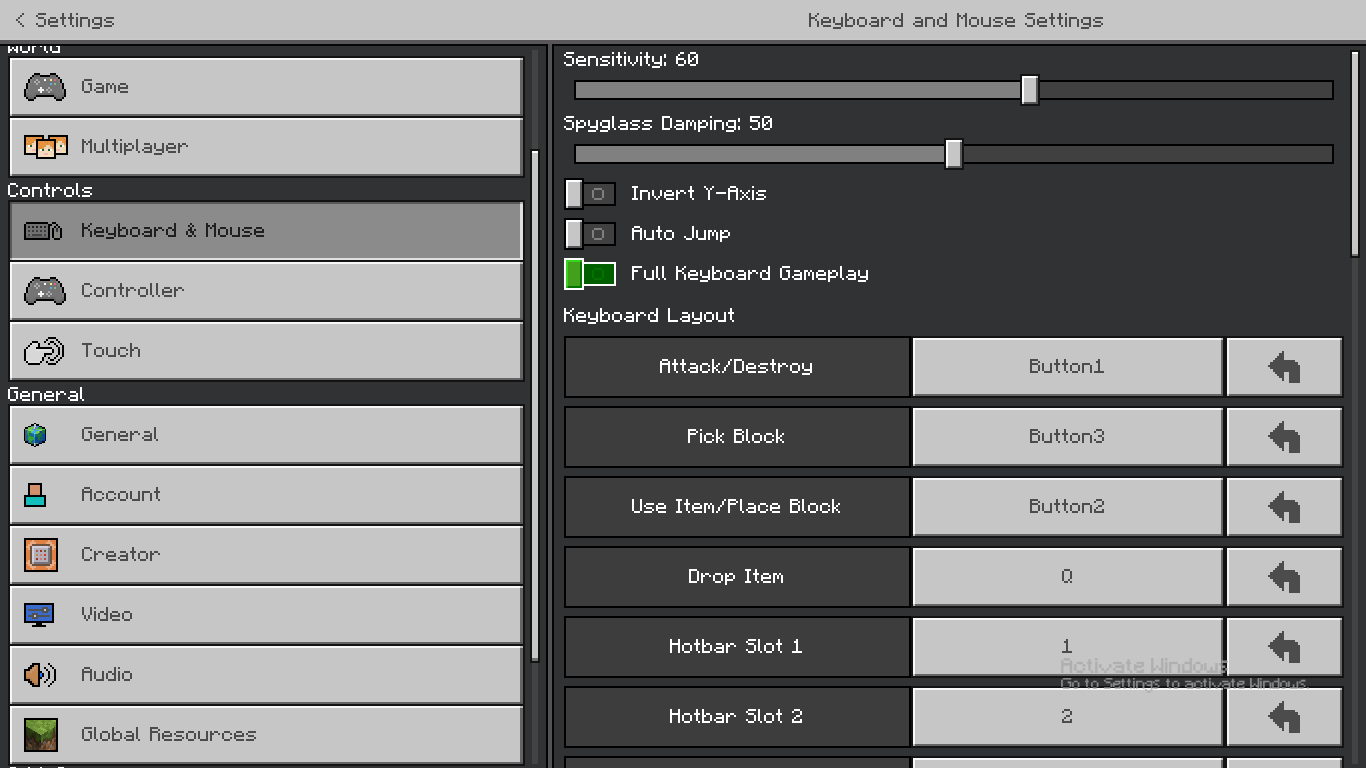Switch to the Video settings tab
1366x768 pixels.
coord(266,615)
